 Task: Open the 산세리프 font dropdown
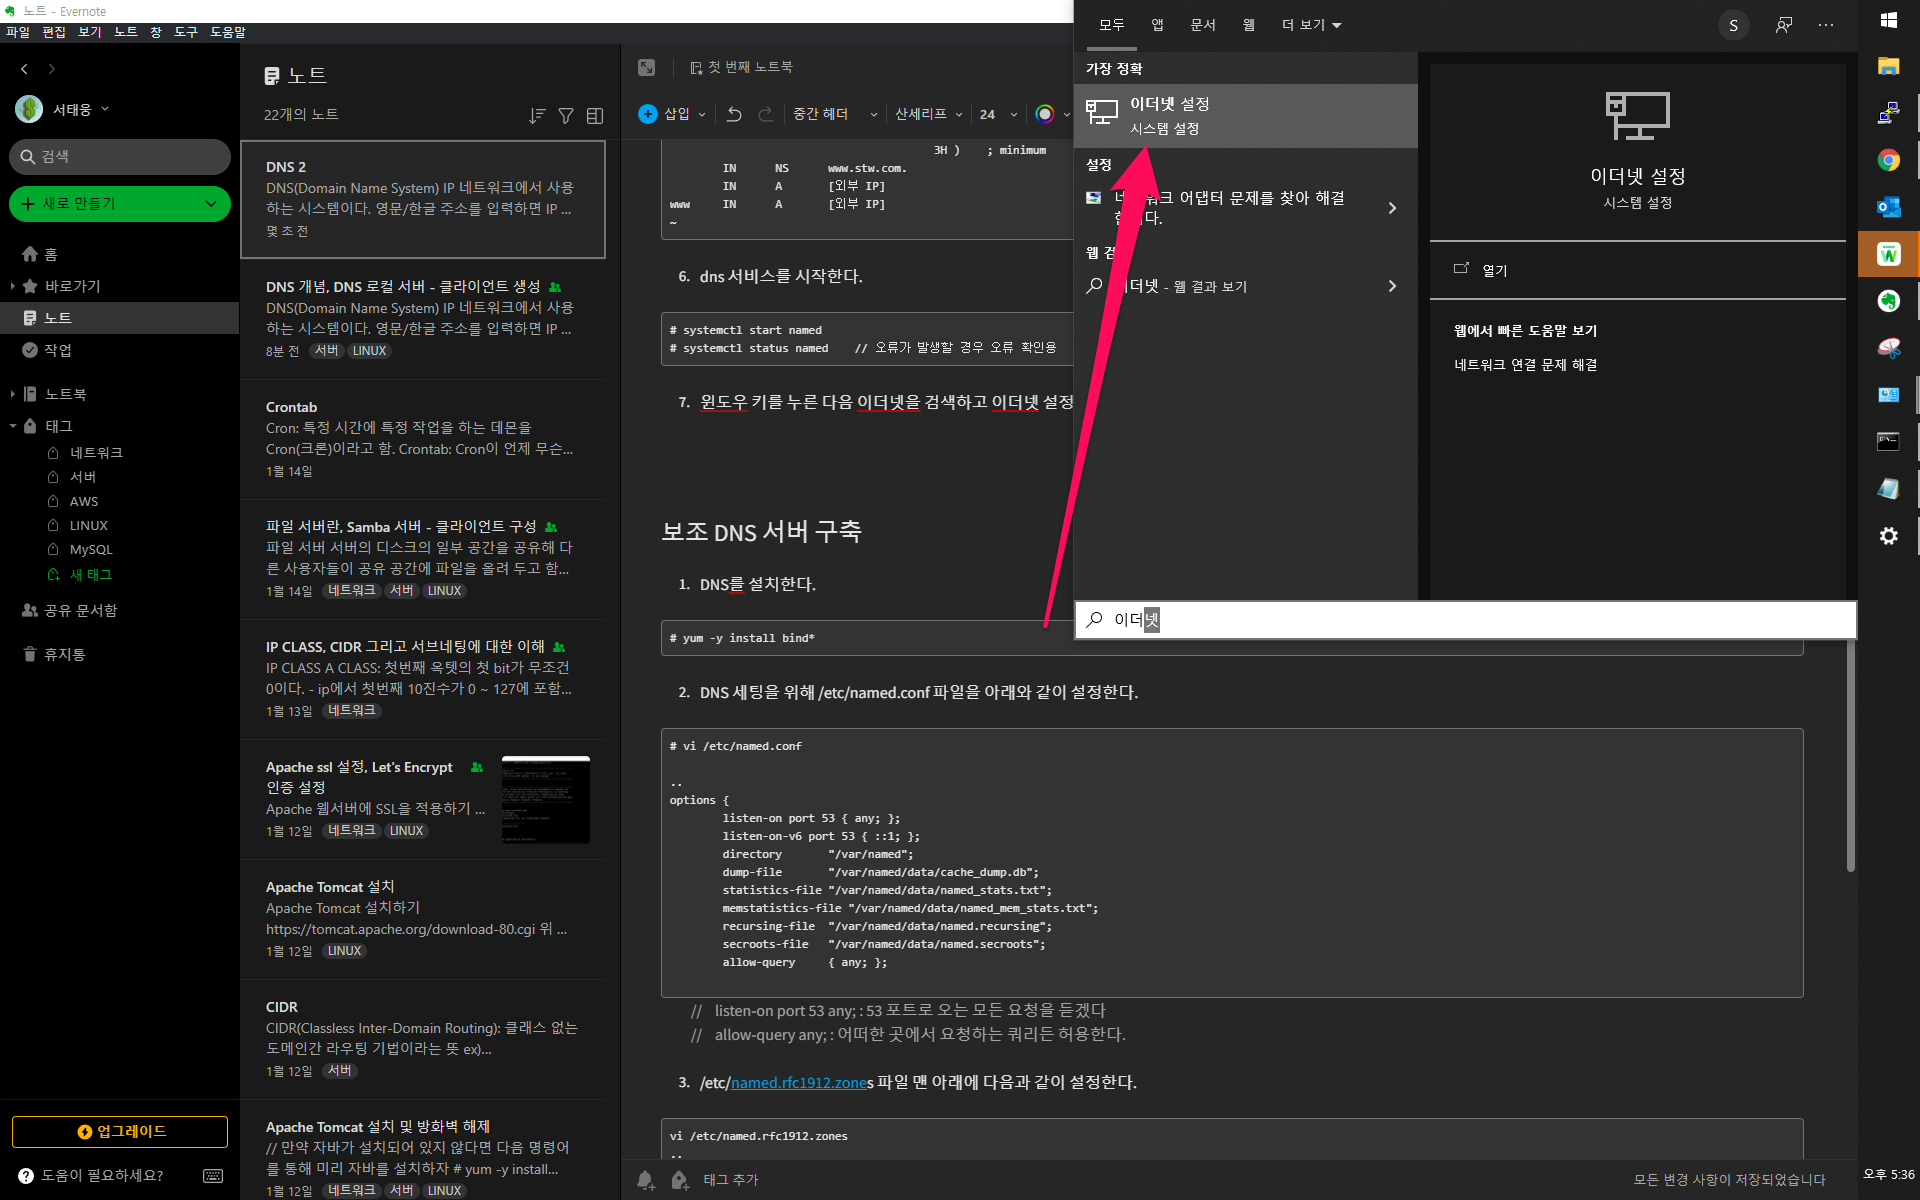[x=928, y=114]
